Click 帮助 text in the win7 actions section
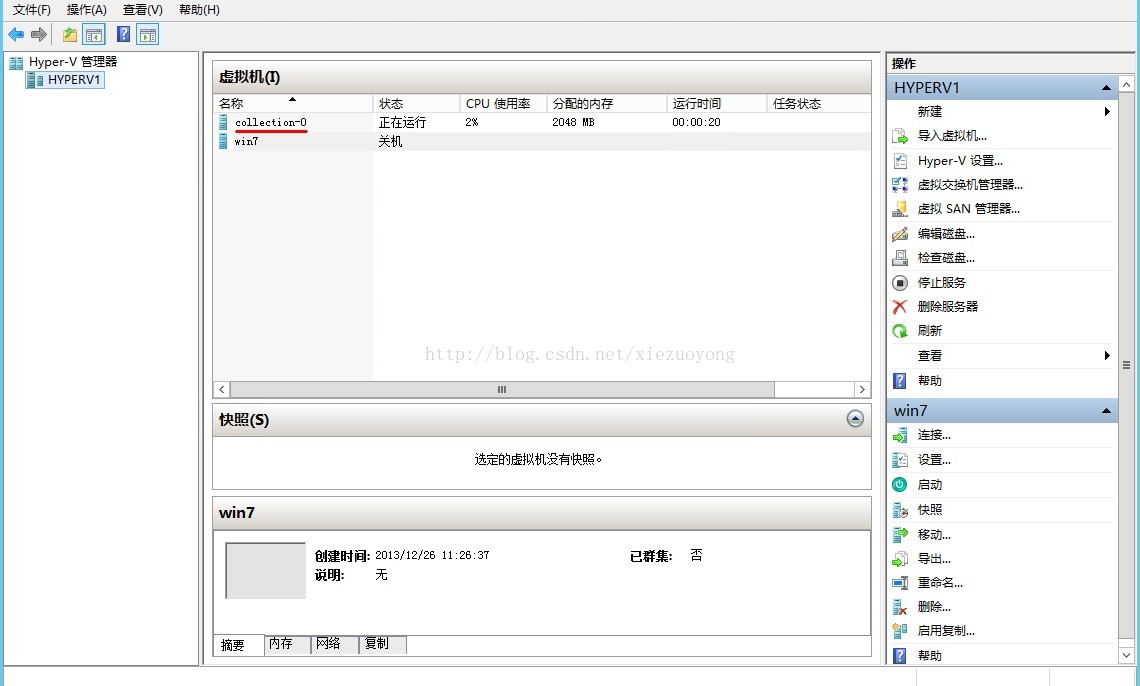 coord(929,655)
